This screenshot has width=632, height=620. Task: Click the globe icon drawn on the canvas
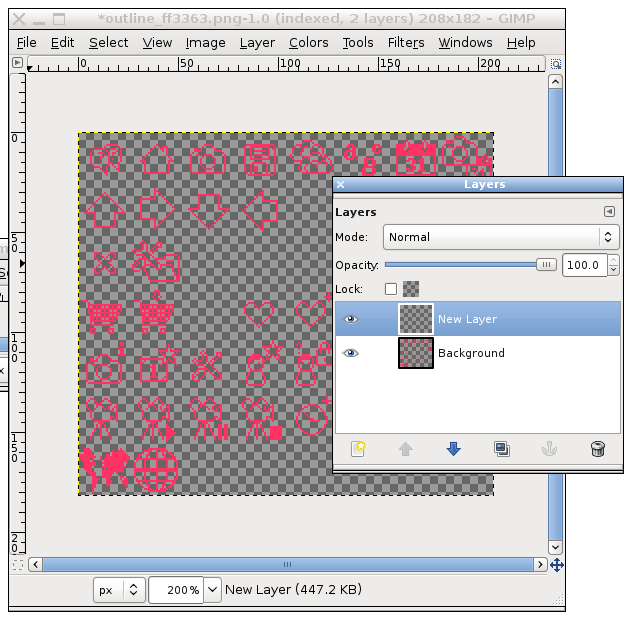pyautogui.click(x=156, y=470)
